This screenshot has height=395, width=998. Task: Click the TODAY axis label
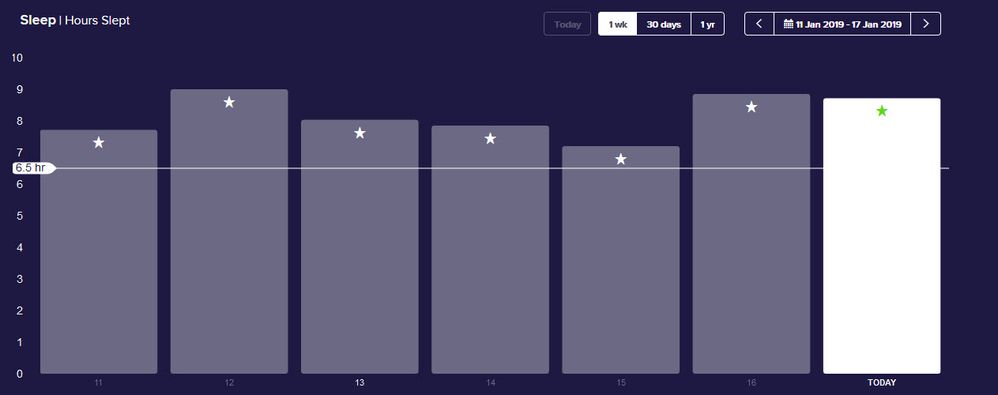[882, 383]
